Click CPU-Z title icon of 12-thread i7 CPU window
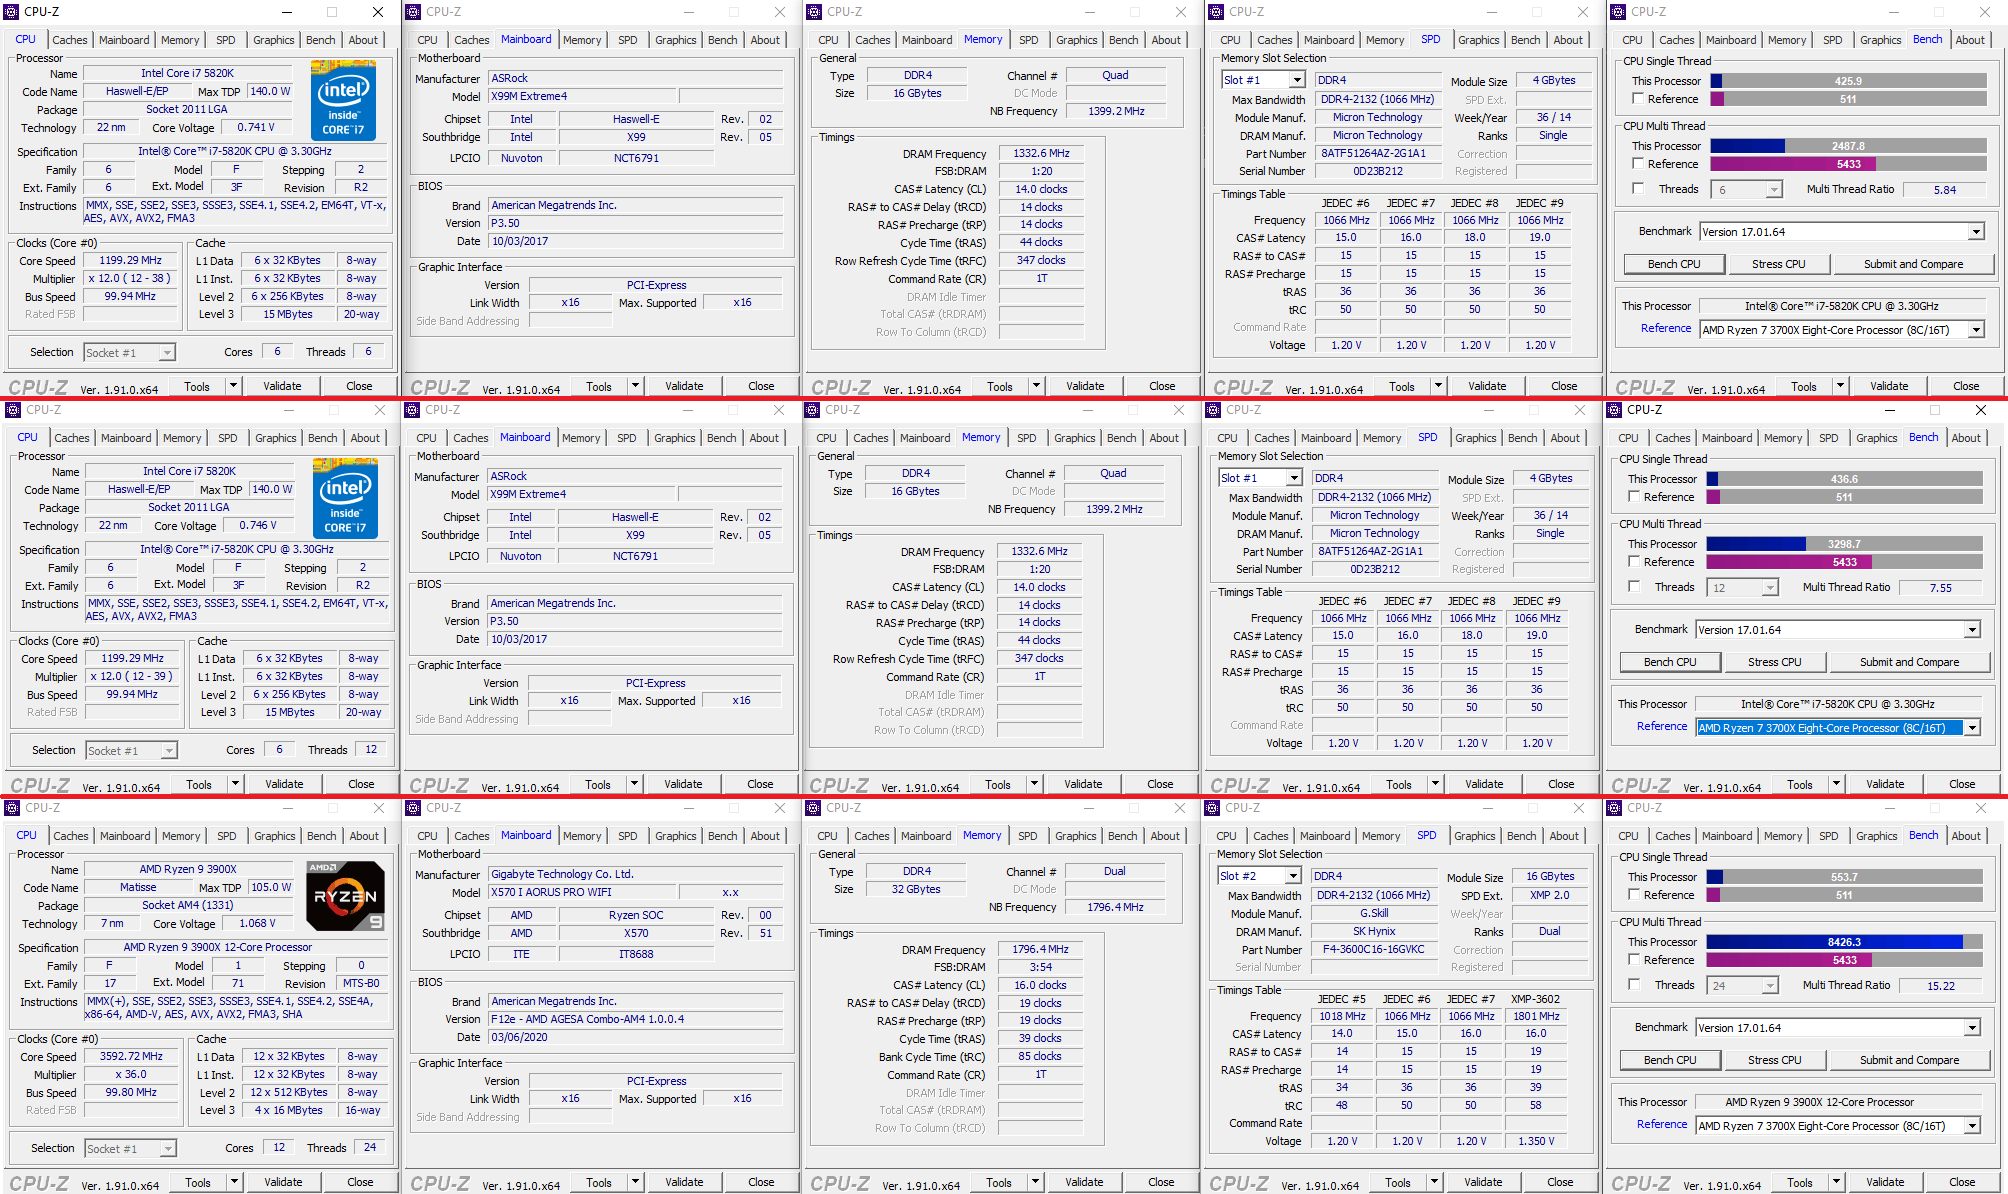The image size is (2008, 1194). click(12, 410)
